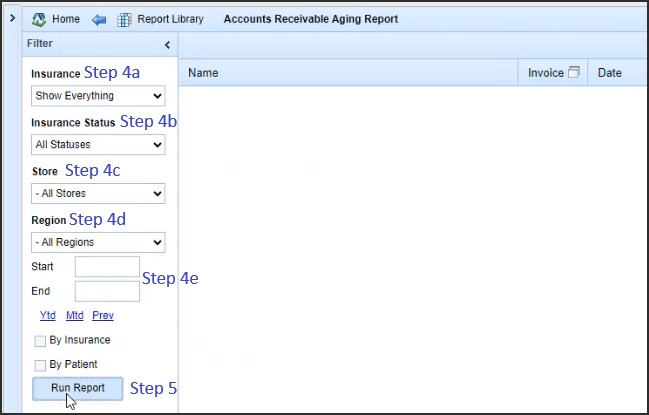Open the Insurance dropdown showing Show Everything
This screenshot has width=649, height=415.
[98, 96]
